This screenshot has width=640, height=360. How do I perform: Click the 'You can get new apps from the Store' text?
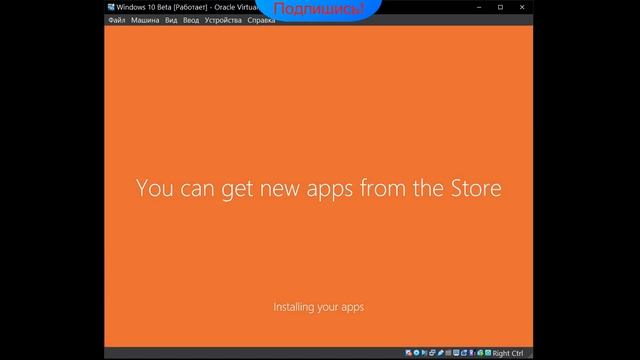(319, 189)
